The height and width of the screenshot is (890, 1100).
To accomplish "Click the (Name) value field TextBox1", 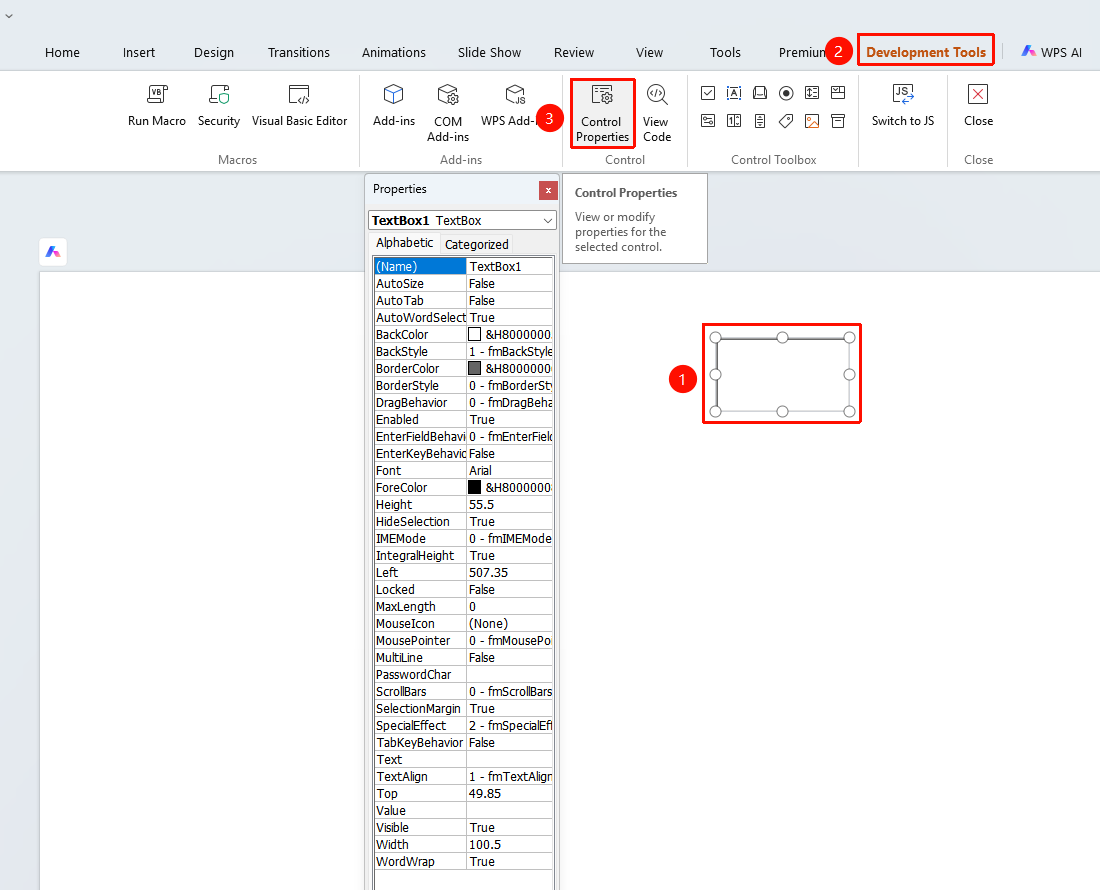I will point(510,267).
